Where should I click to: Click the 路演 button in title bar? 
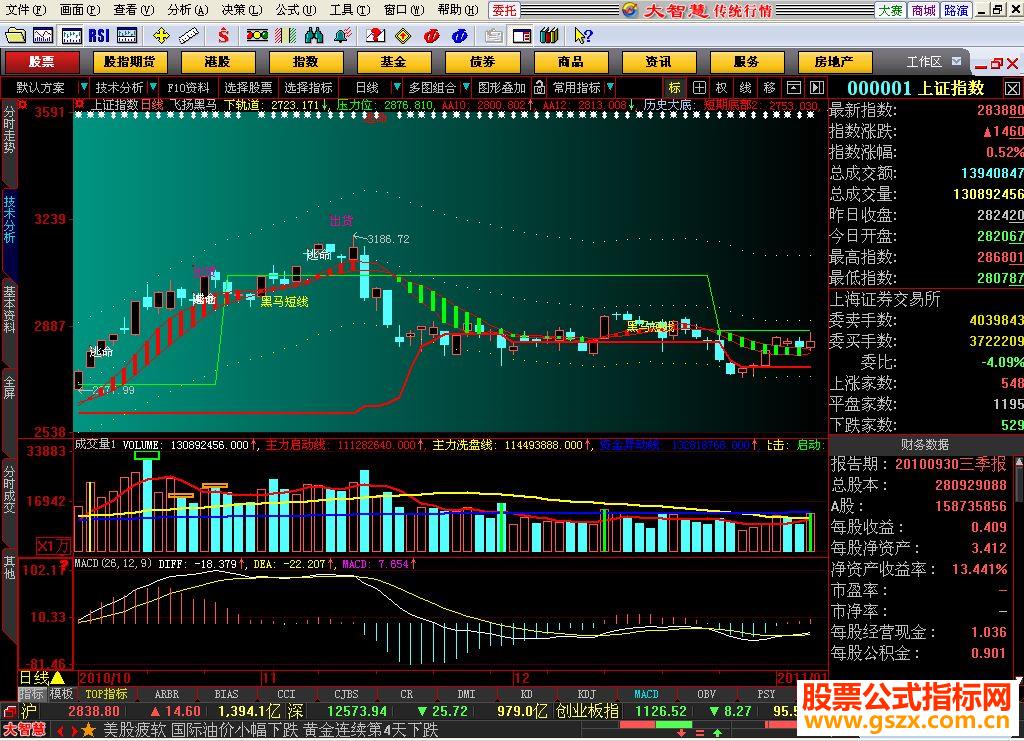point(956,10)
